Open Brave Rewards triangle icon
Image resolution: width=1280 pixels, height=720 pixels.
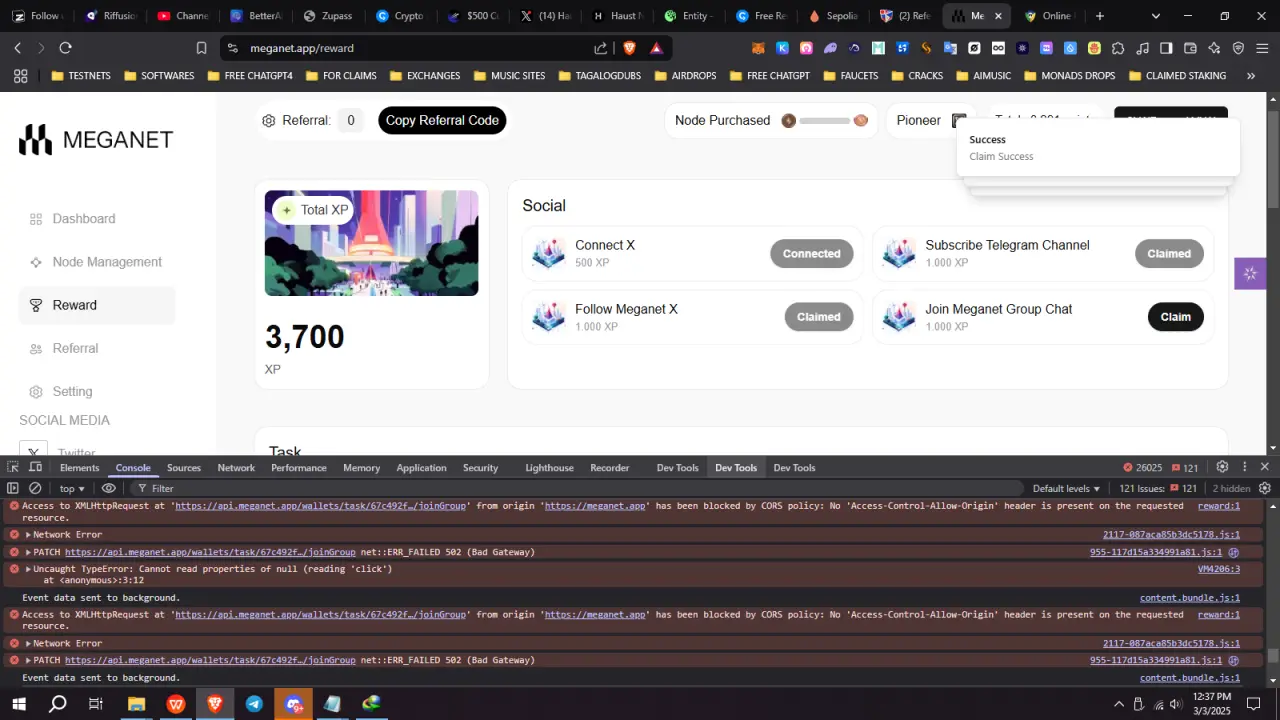[x=656, y=48]
